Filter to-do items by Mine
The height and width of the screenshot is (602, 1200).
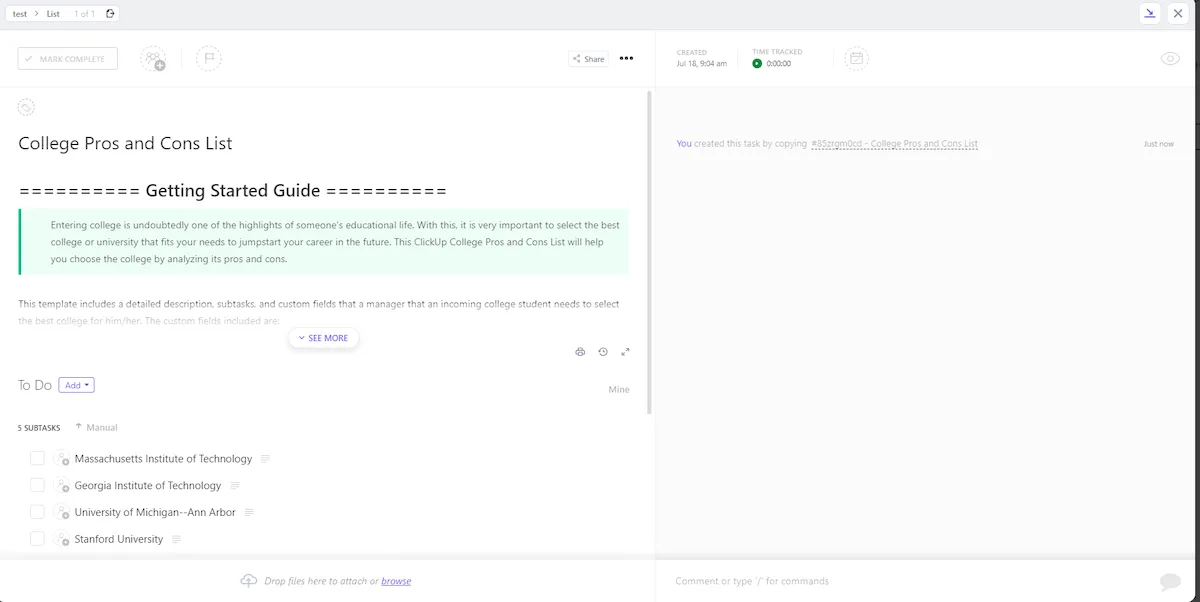click(x=619, y=389)
